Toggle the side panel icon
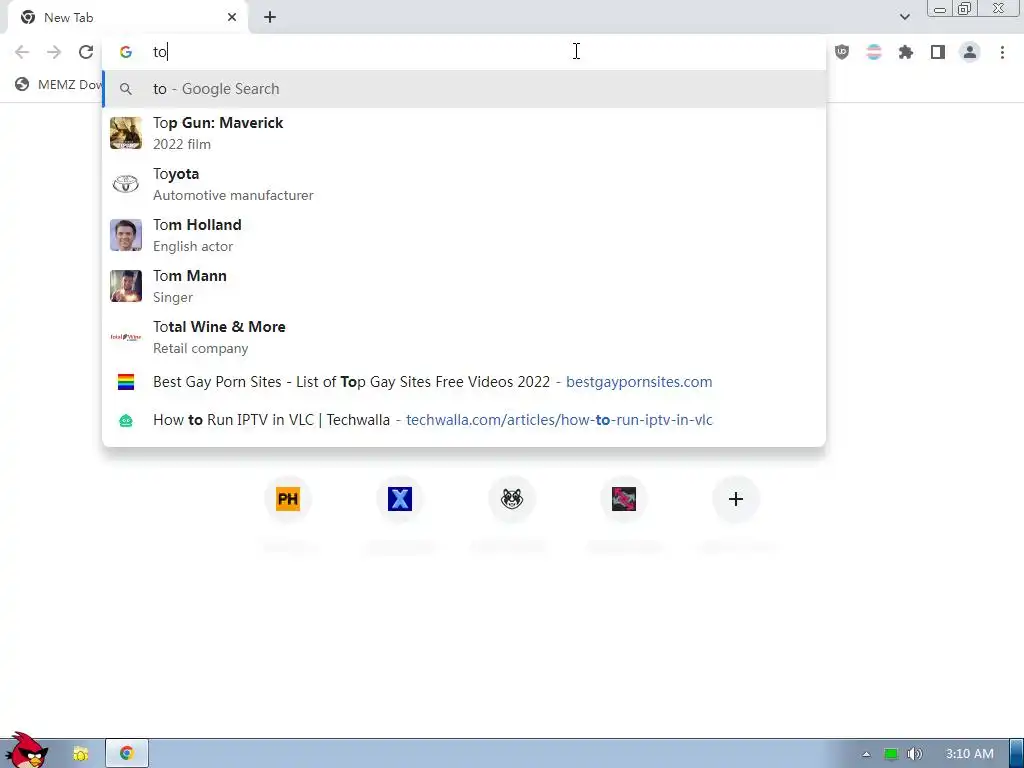Viewport: 1024px width, 768px height. point(938,52)
